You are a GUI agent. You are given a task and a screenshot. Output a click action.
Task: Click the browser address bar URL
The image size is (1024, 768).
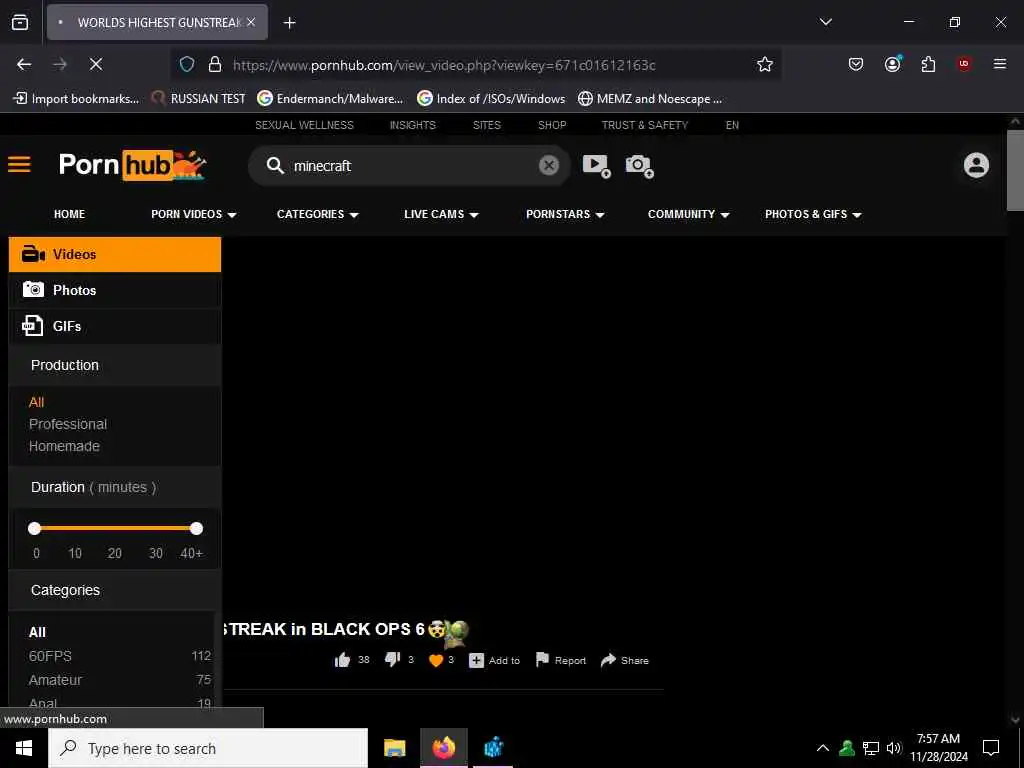(444, 65)
